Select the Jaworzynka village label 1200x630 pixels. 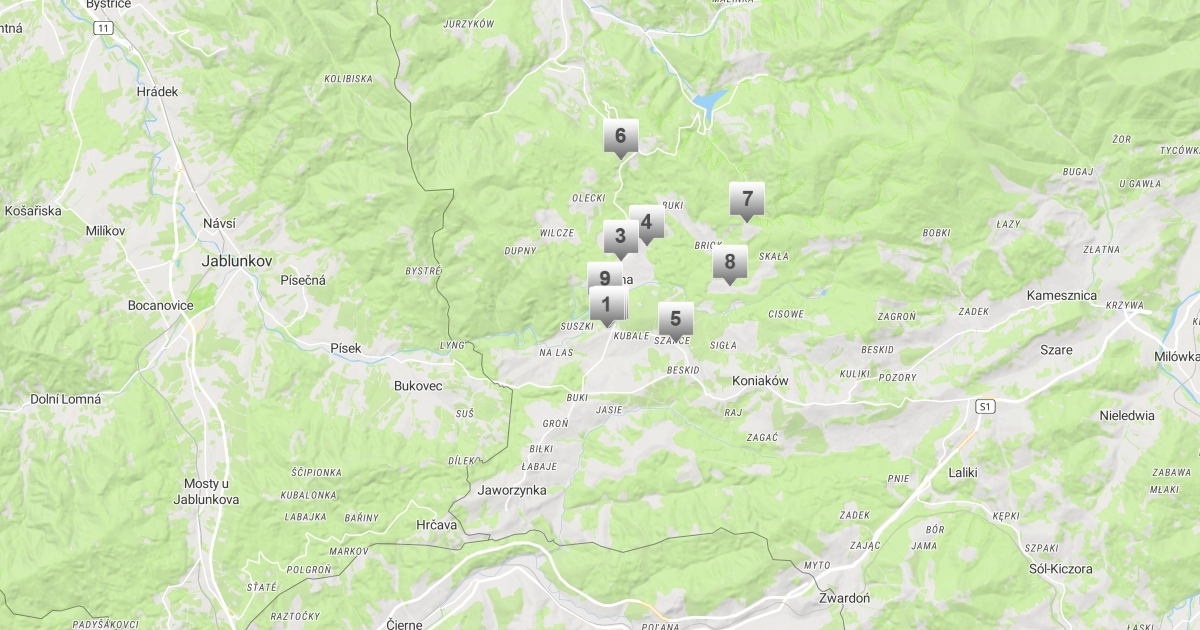pos(512,491)
